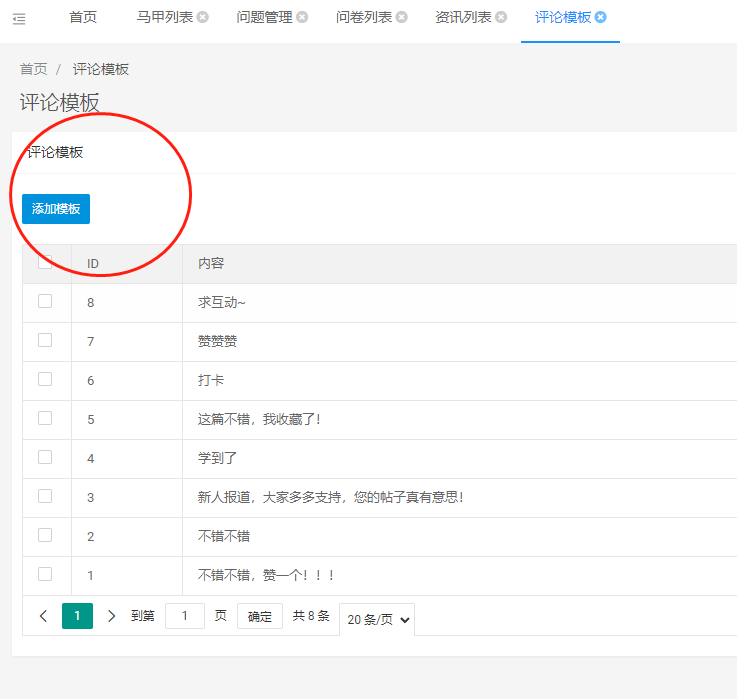
Task: Close the 评论模板 tab
Action: pos(601,17)
